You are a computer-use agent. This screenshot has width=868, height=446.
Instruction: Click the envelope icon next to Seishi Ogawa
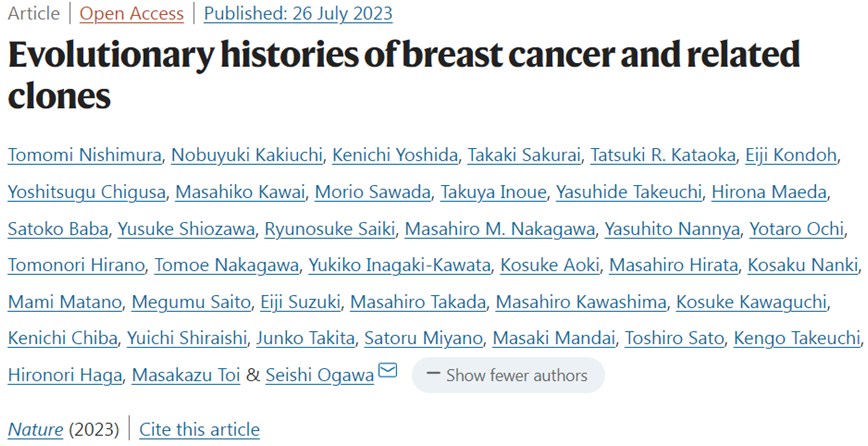[388, 370]
